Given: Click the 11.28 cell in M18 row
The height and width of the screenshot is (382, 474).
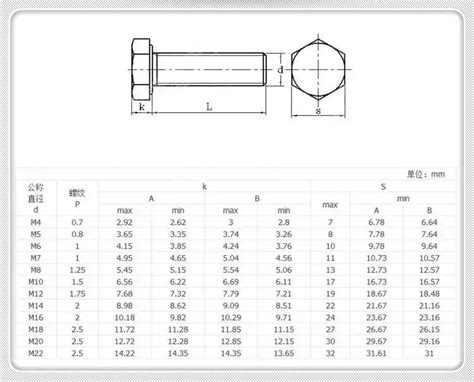Looking at the screenshot, I should (x=178, y=330).
